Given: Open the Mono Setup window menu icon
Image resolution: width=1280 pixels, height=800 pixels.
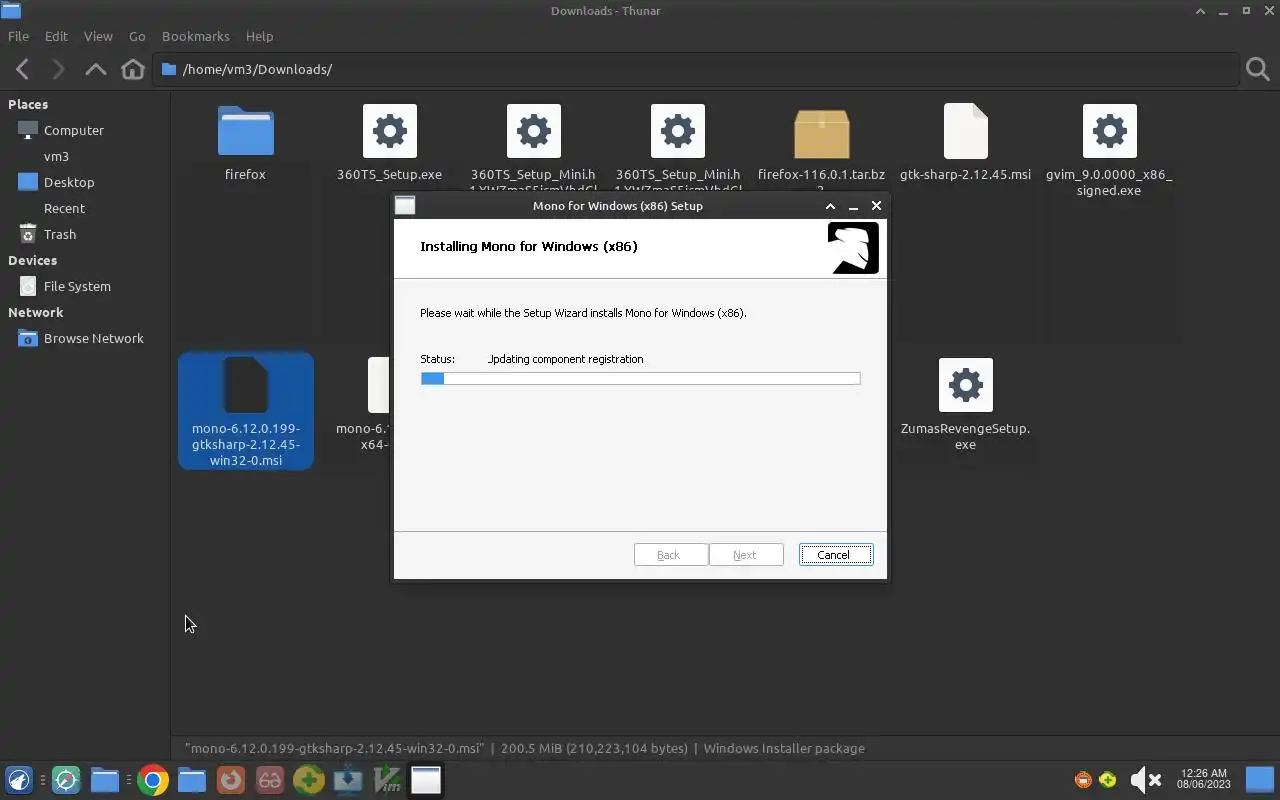Looking at the screenshot, I should click(405, 206).
